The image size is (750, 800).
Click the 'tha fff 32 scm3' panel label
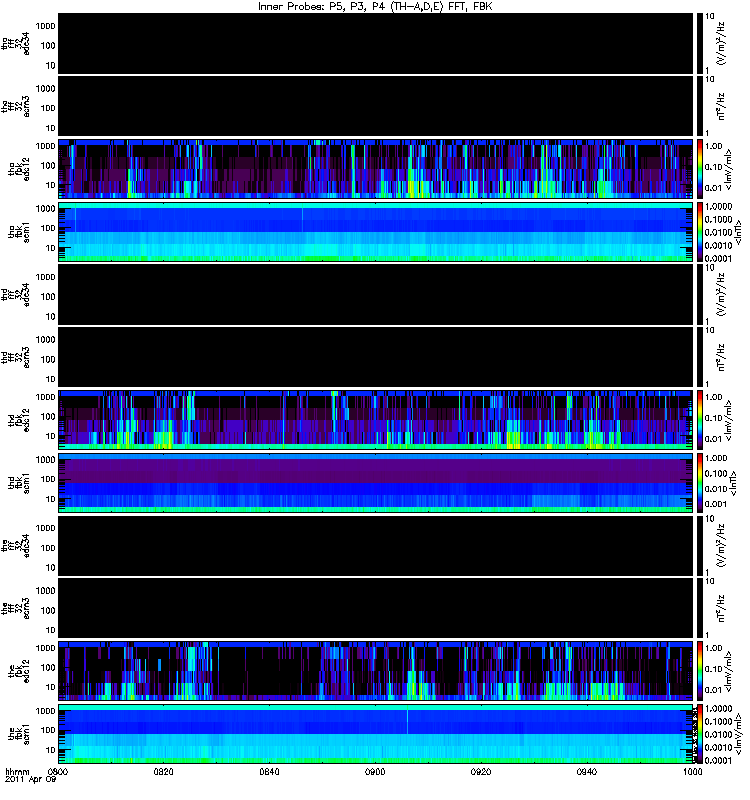tap(16, 107)
